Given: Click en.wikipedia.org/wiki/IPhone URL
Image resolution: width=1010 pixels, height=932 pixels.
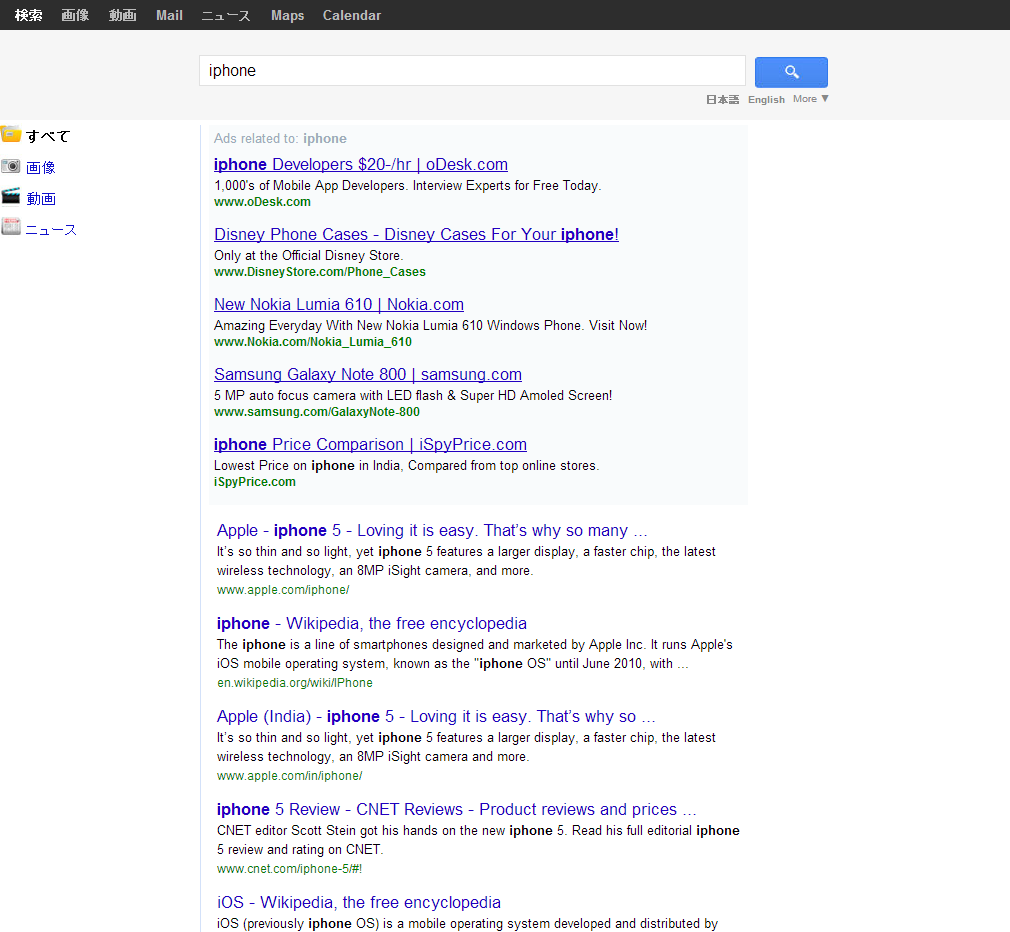Looking at the screenshot, I should coord(294,683).
